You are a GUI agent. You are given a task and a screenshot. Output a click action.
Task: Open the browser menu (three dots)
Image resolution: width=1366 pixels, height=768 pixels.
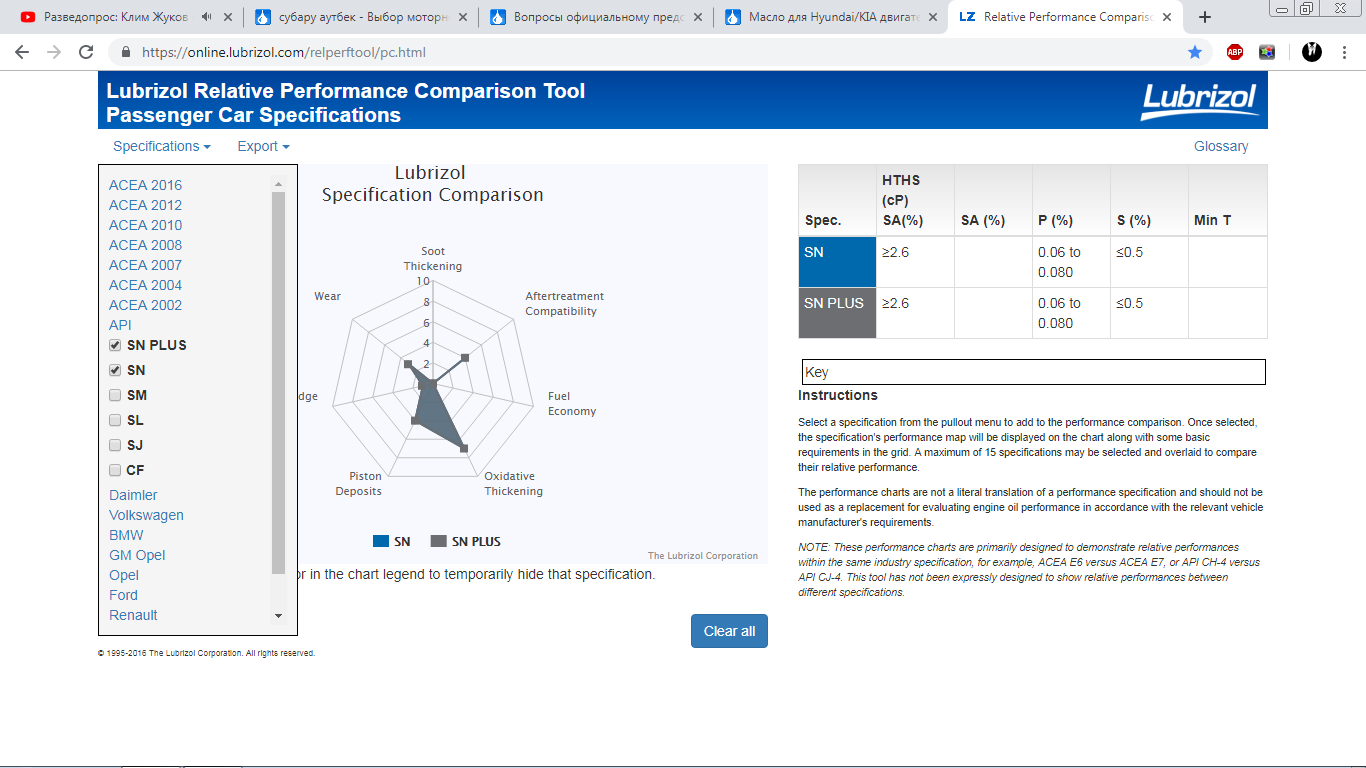1346,52
